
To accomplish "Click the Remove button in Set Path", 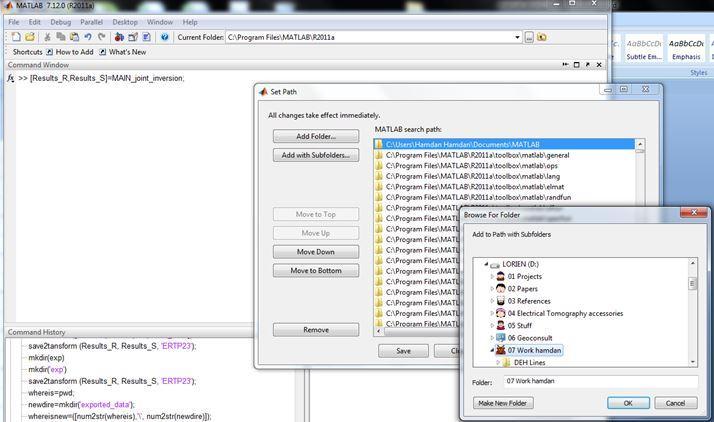I will pos(316,330).
